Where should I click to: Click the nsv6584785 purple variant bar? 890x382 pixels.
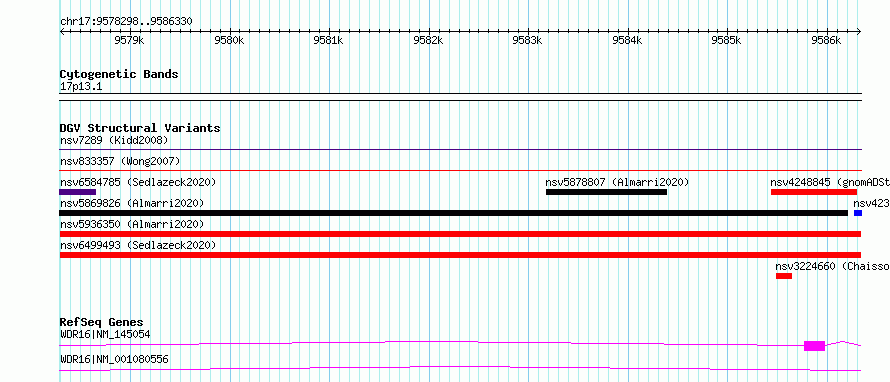pos(78,192)
